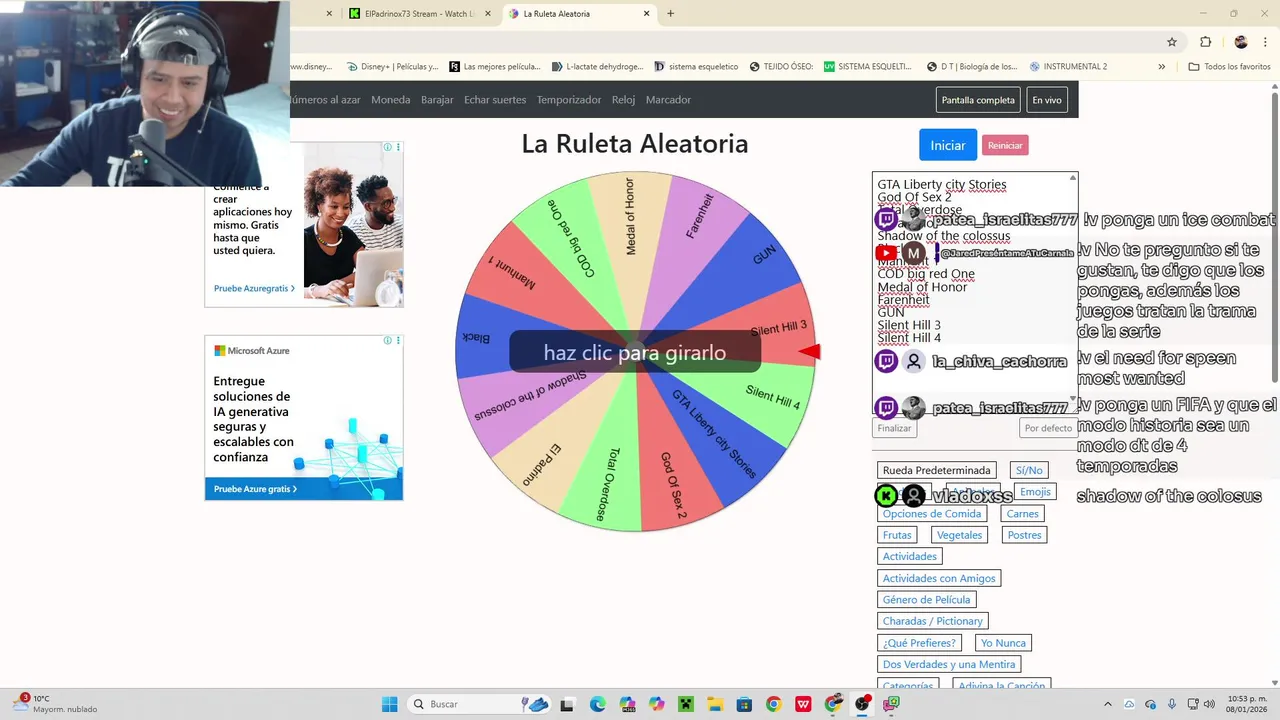Open the Marcador menu item
The image size is (1280, 720).
click(x=668, y=100)
